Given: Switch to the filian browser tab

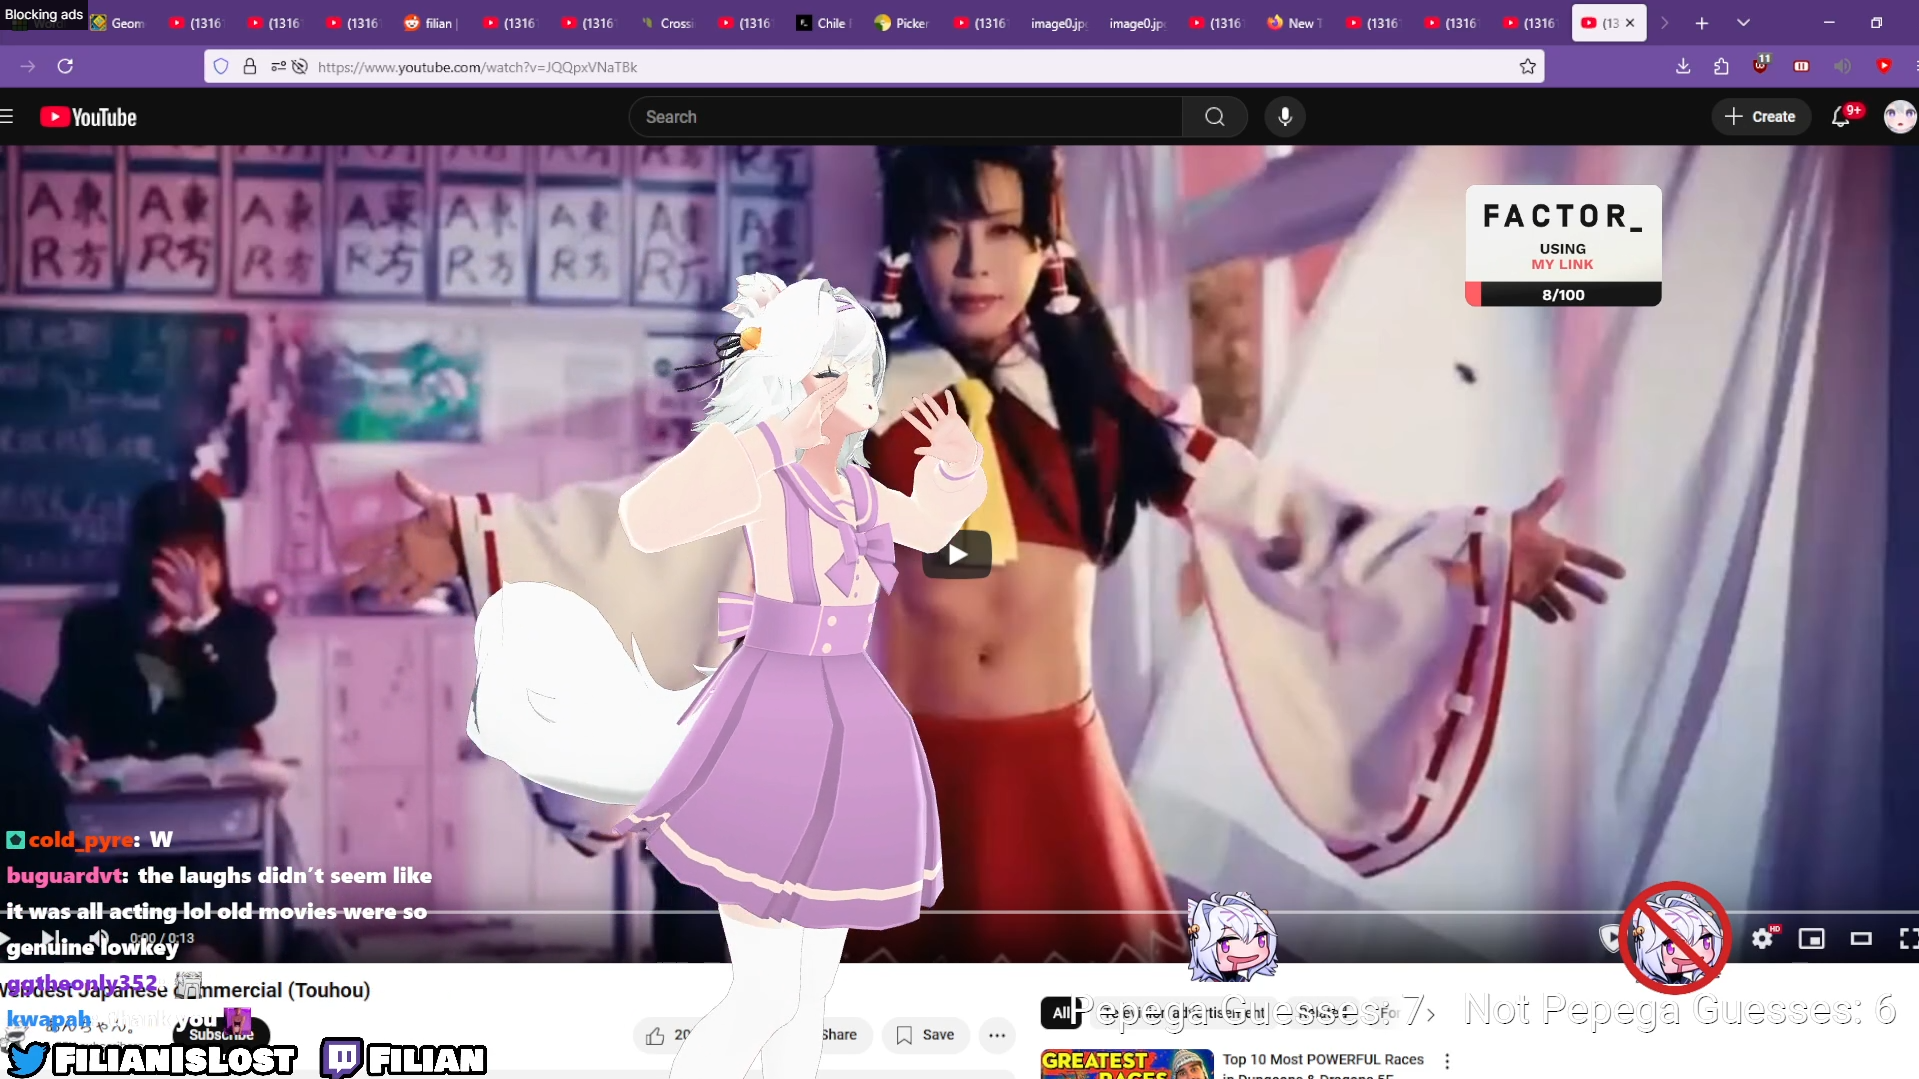Looking at the screenshot, I should coord(432,23).
